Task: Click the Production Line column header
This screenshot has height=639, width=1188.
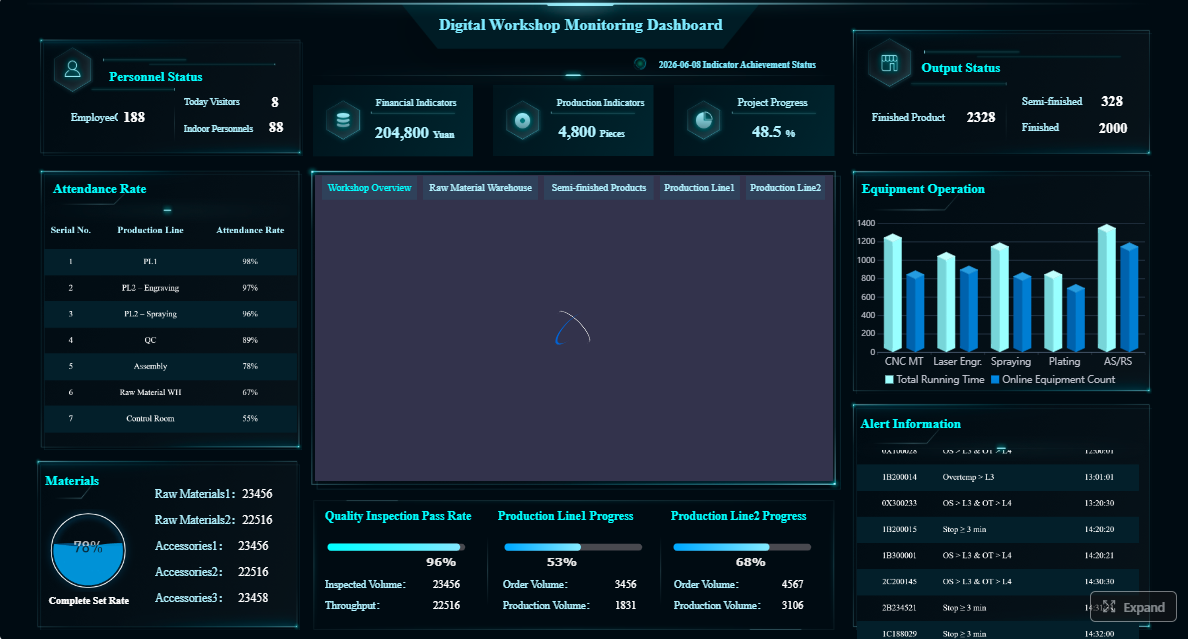Action: [150, 230]
